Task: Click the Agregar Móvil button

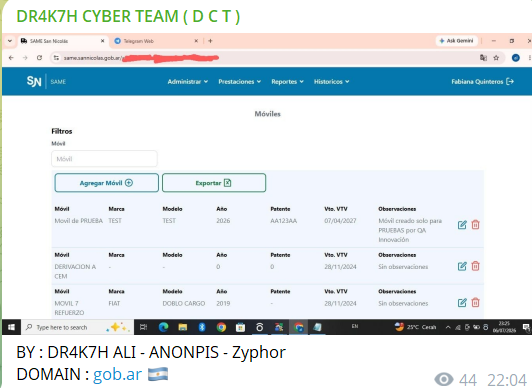Action: click(107, 183)
